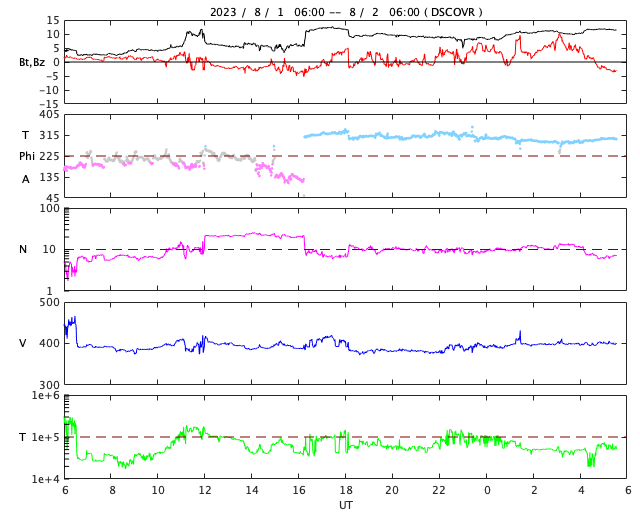The width and height of the screenshot is (640, 512).
Task: Click the '135' tick on Phi panel
Action: point(49,177)
